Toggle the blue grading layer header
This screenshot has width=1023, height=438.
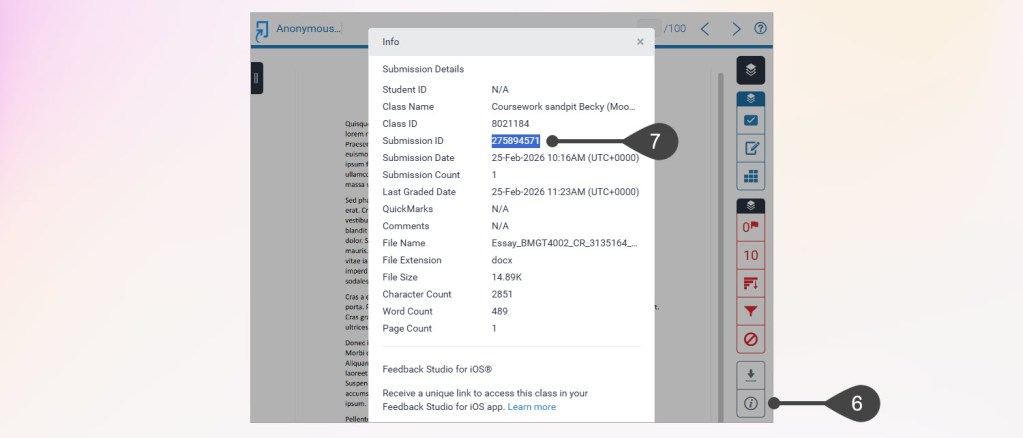tap(750, 99)
